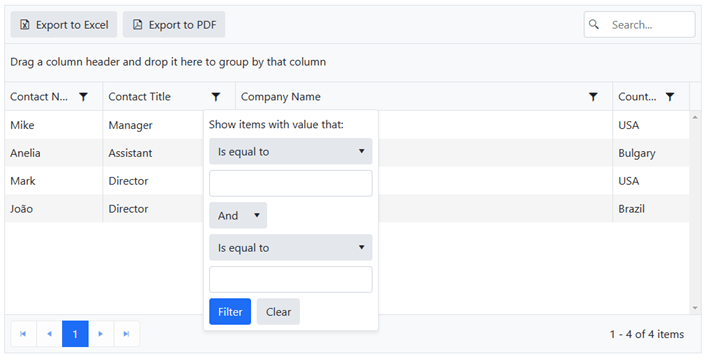Click the search magnifier icon
This screenshot has height=361, width=708.
594,24
